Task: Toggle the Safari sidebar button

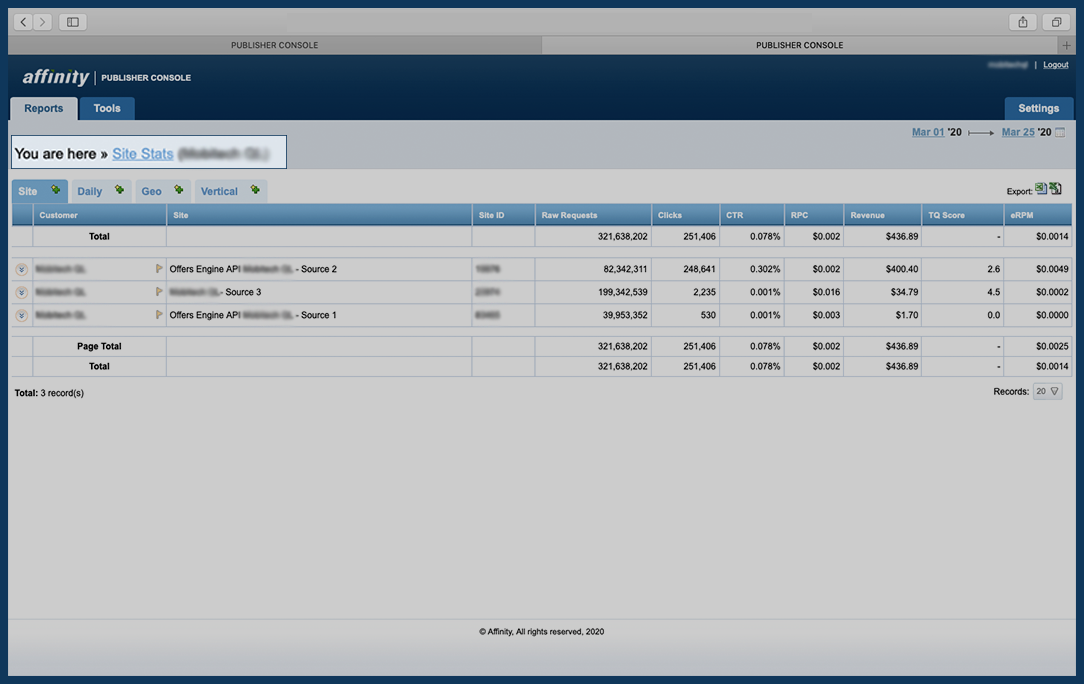Action: (73, 22)
